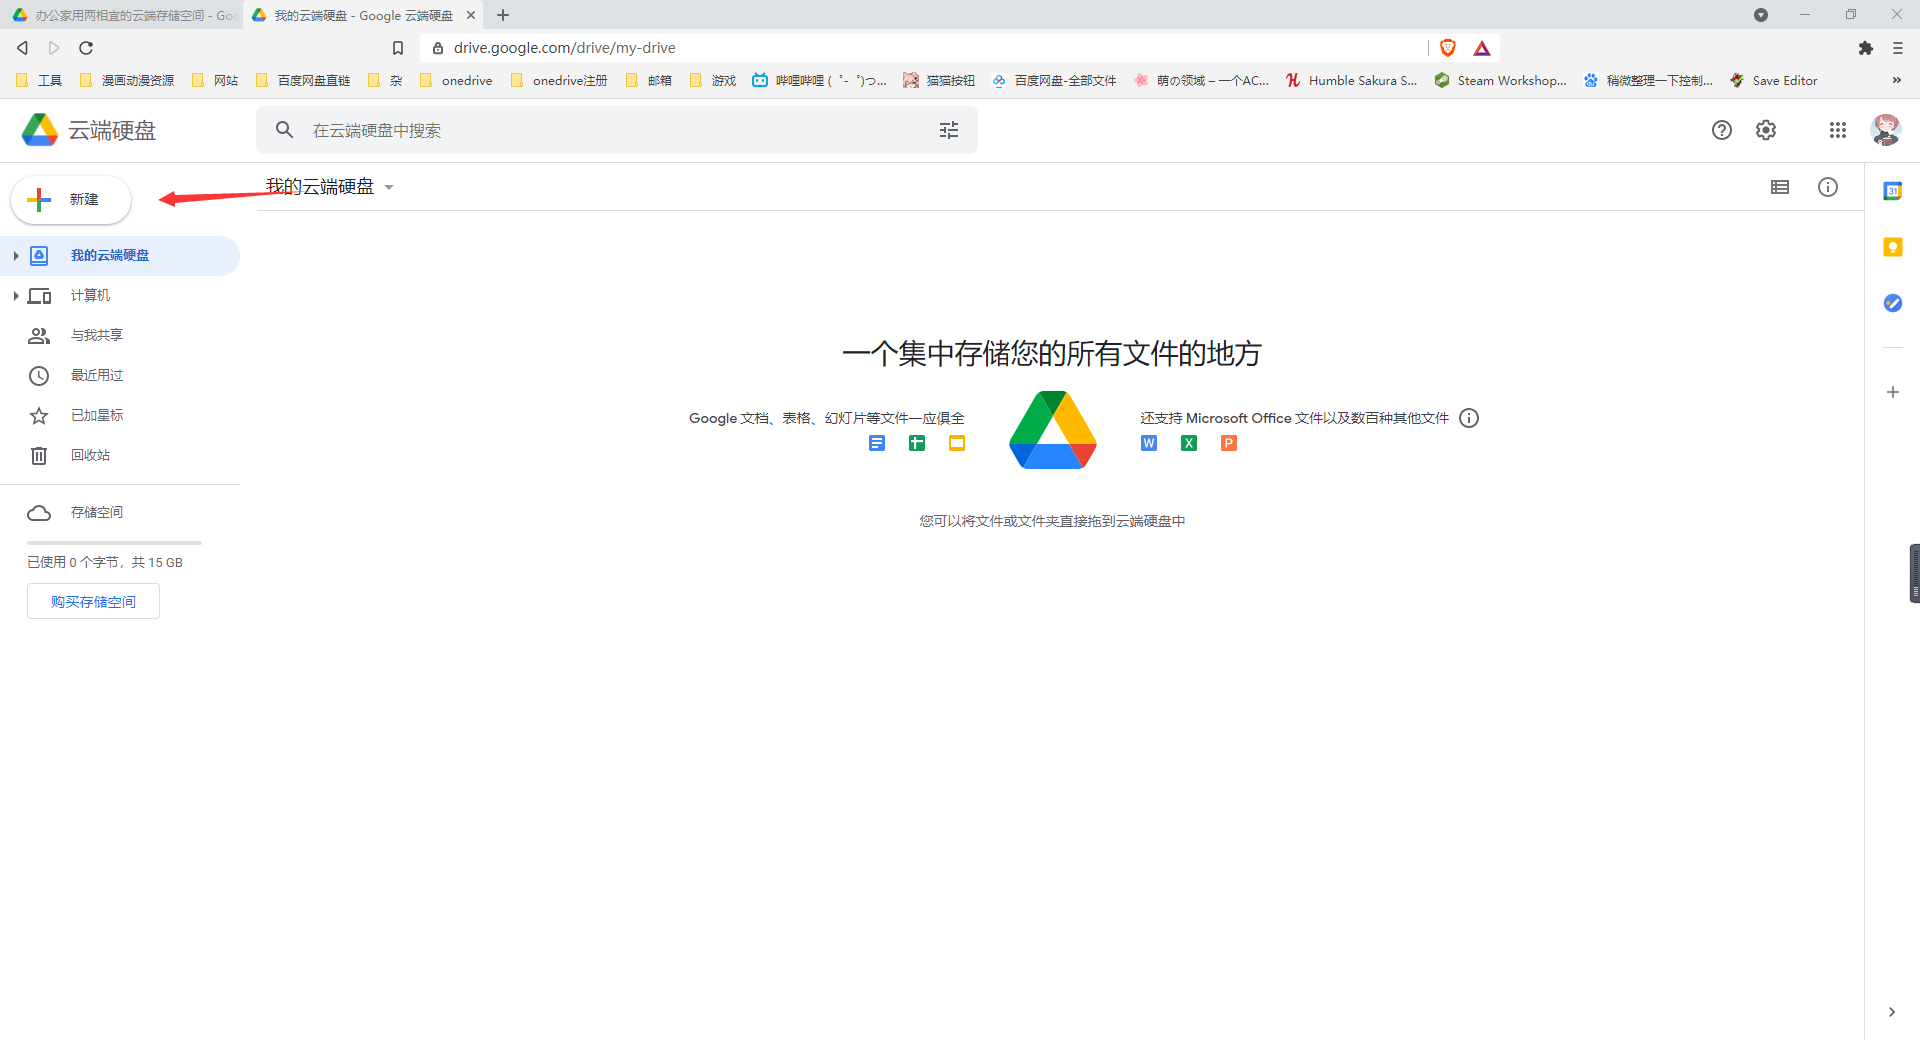Click the bookmark page icon
Screen dimensions: 1920x1040
click(398, 48)
